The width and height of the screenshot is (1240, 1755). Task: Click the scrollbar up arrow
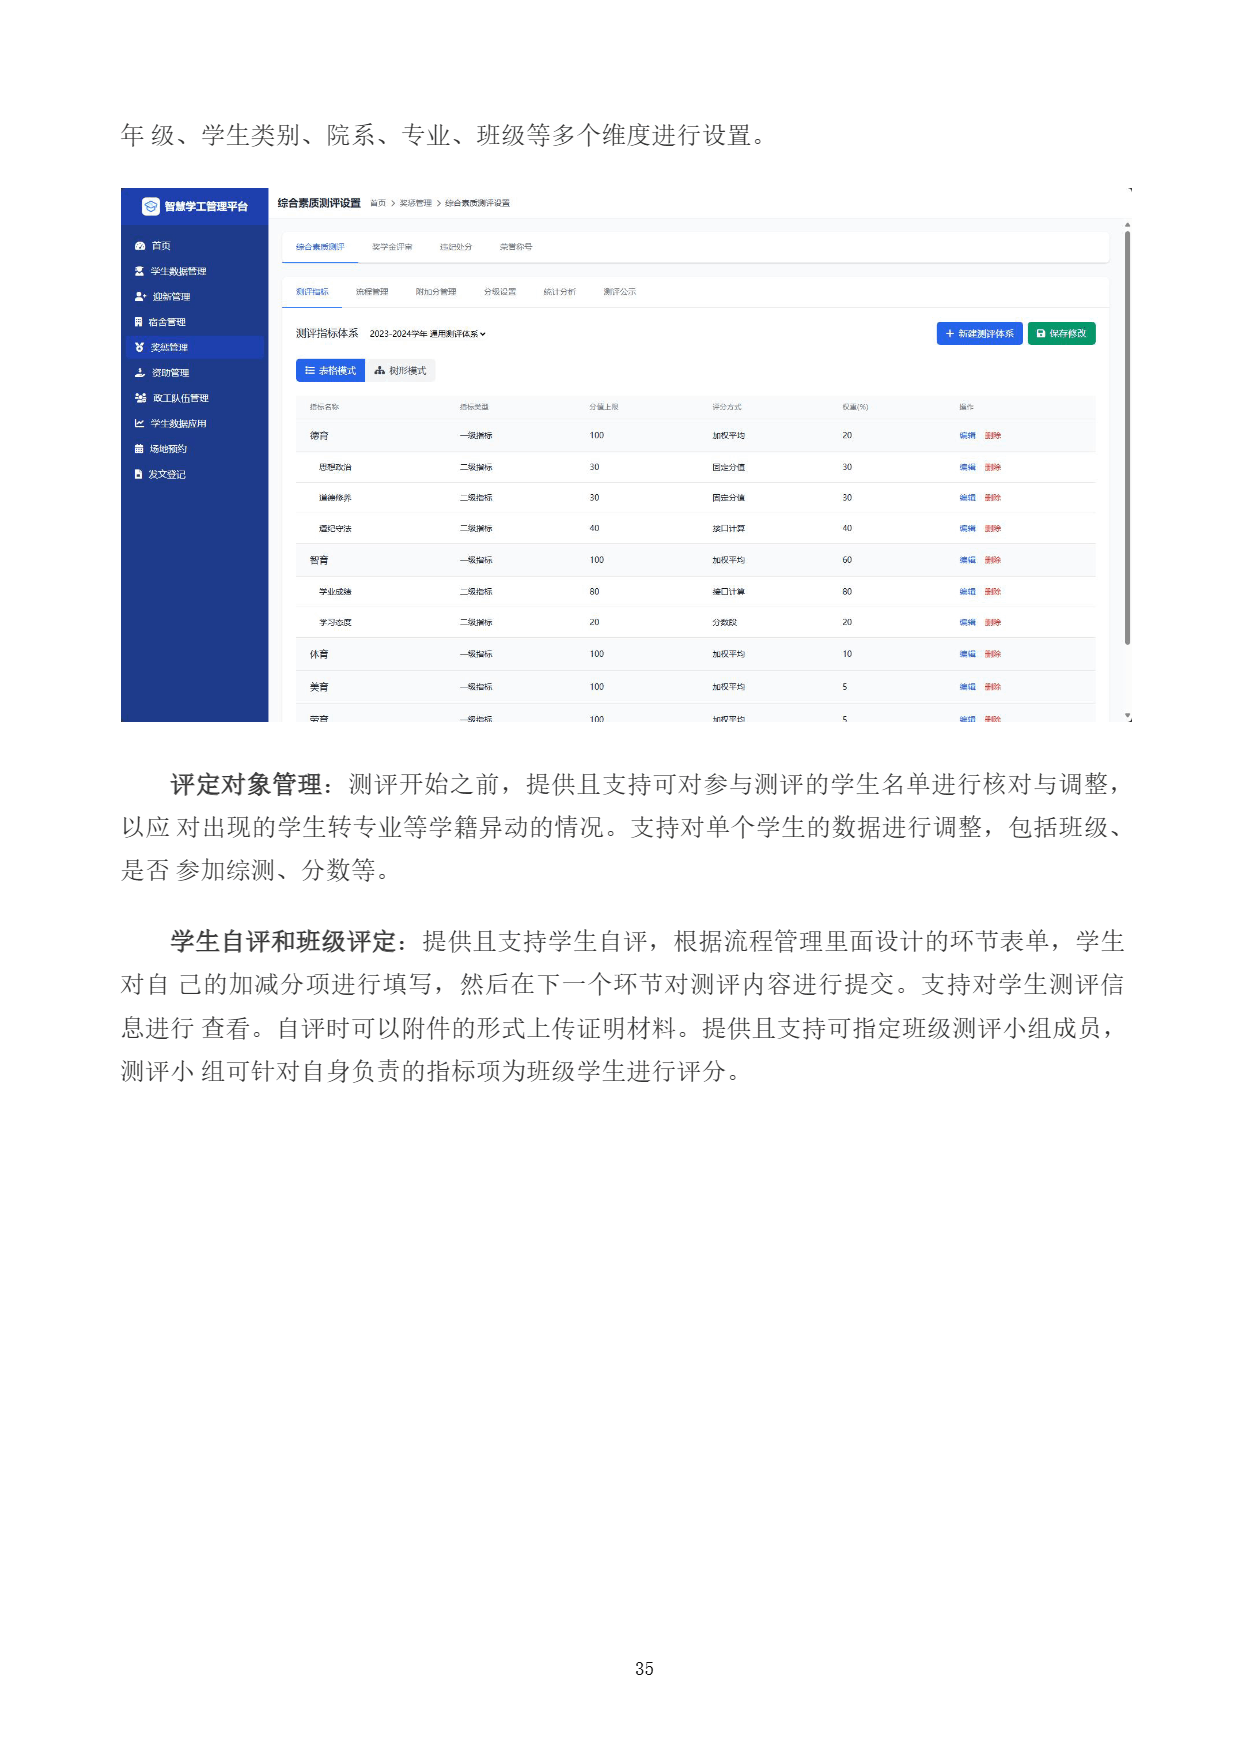pyautogui.click(x=1128, y=225)
